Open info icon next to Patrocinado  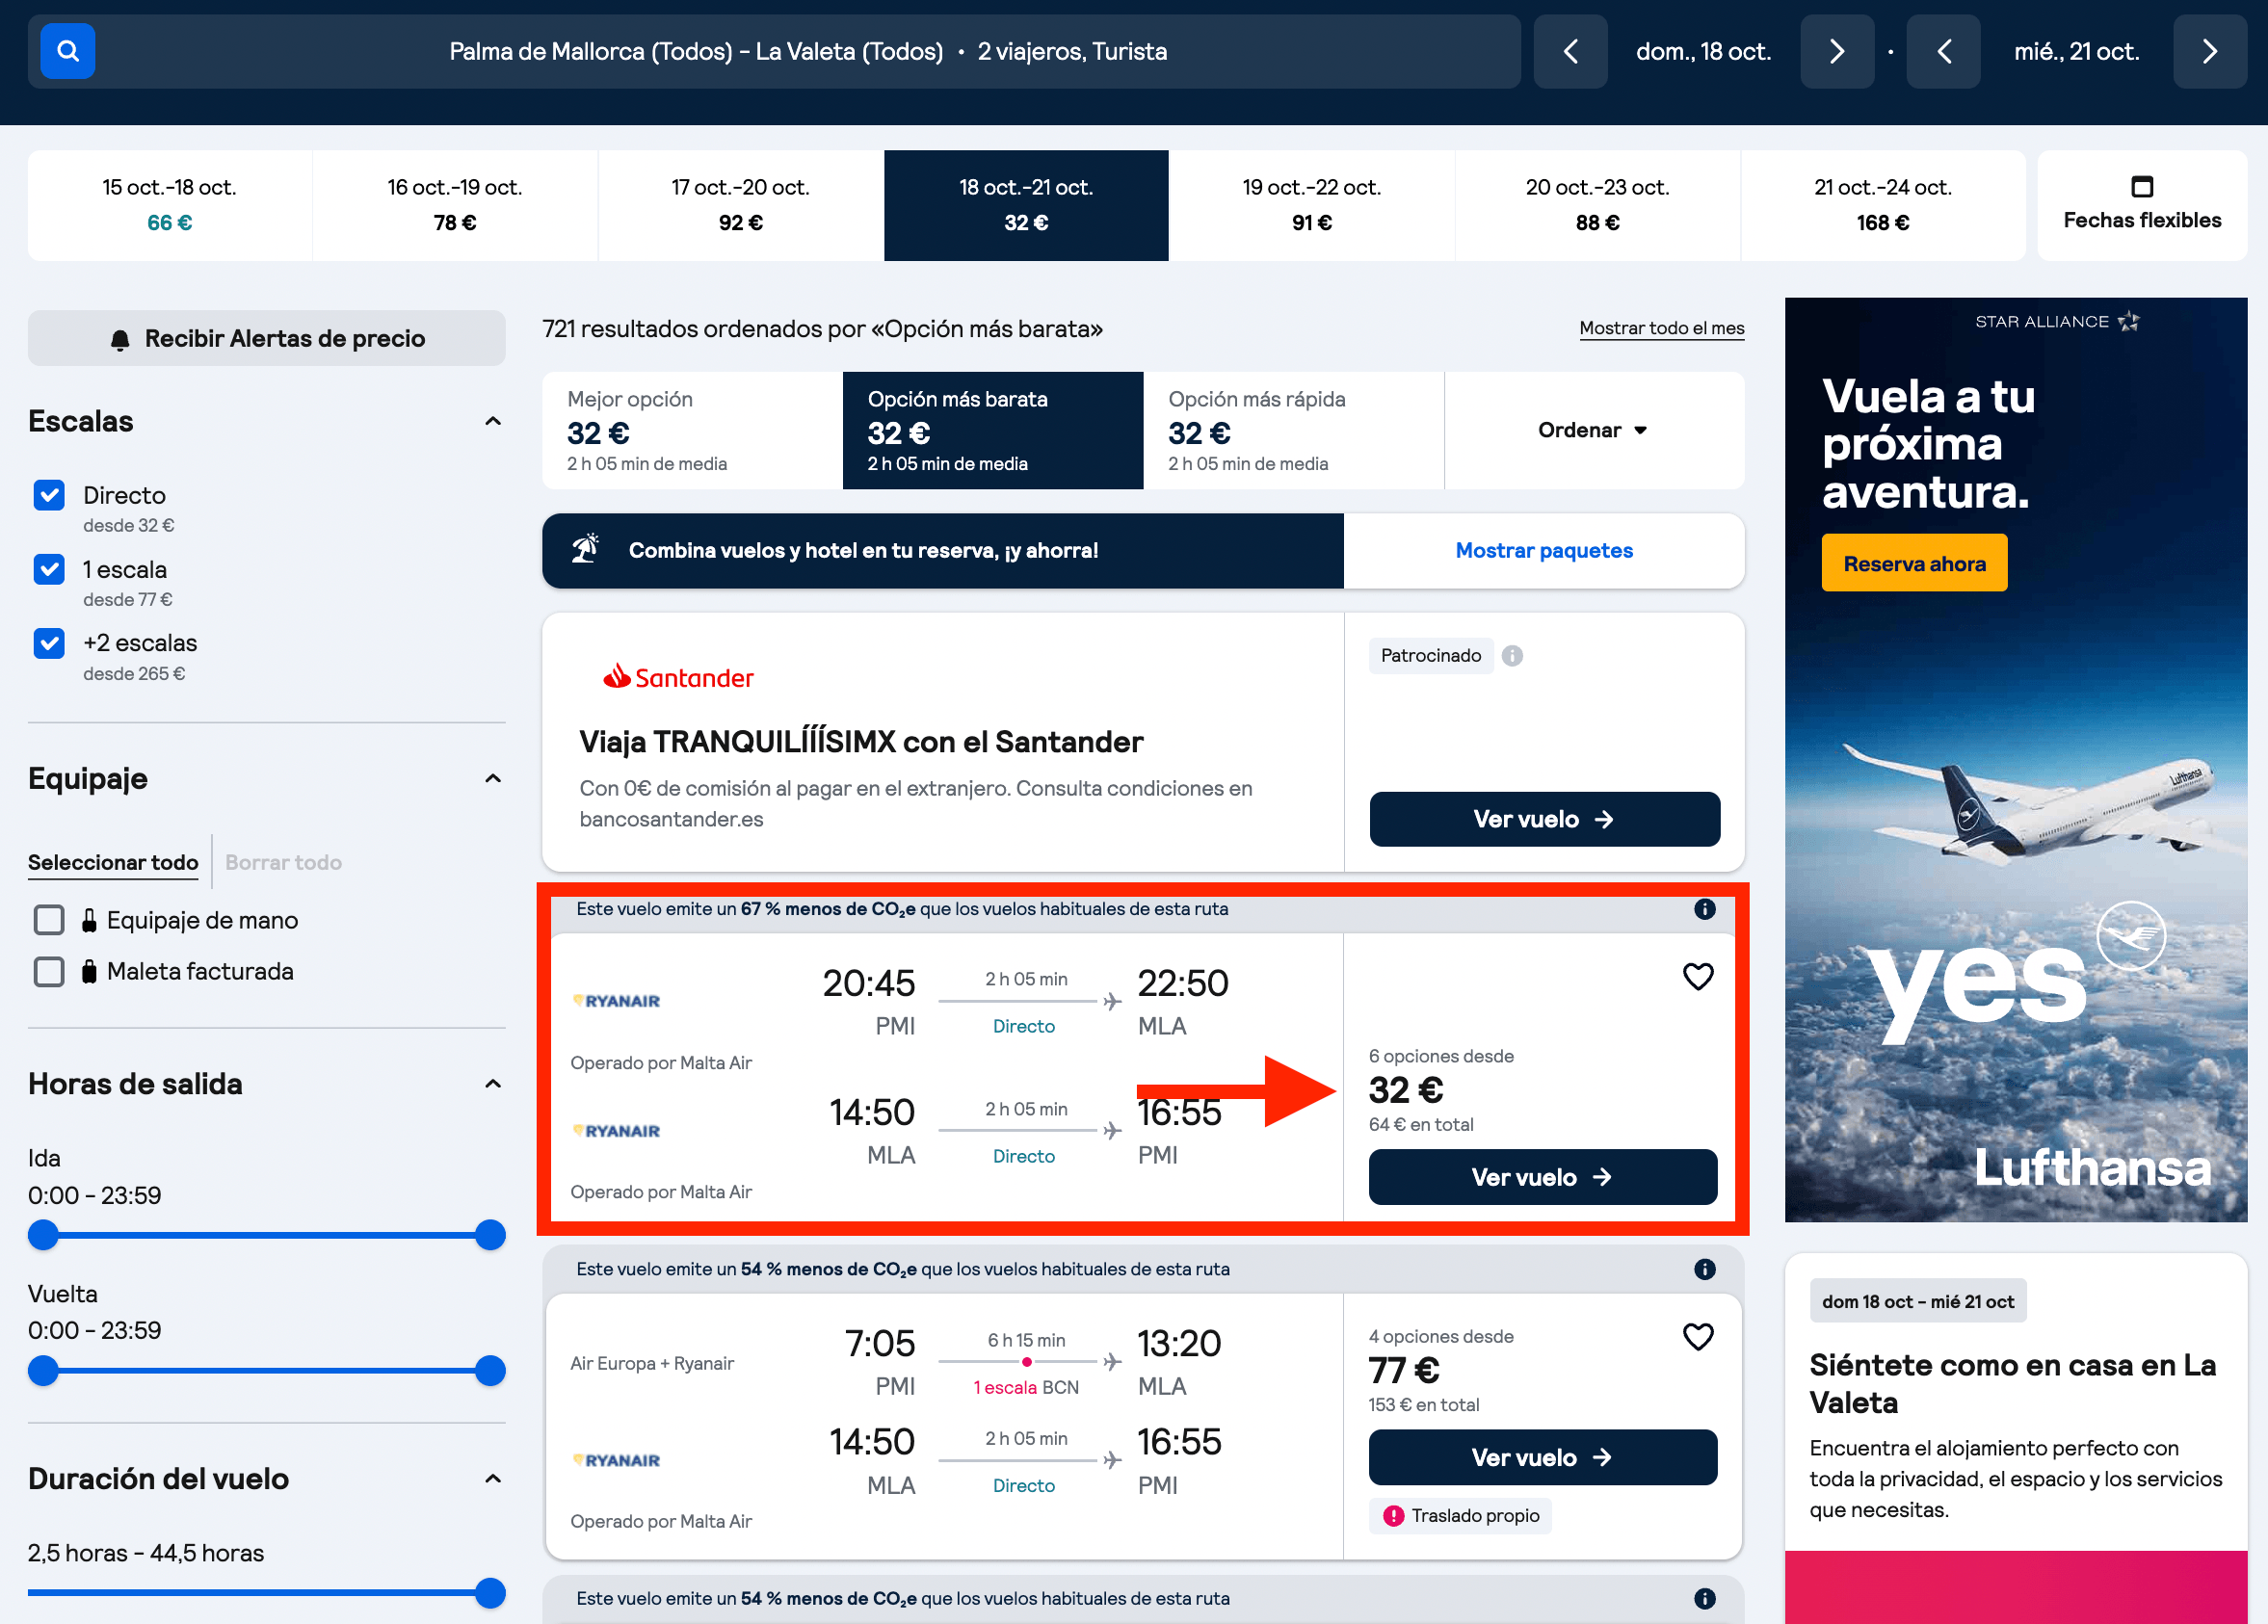tap(1512, 656)
